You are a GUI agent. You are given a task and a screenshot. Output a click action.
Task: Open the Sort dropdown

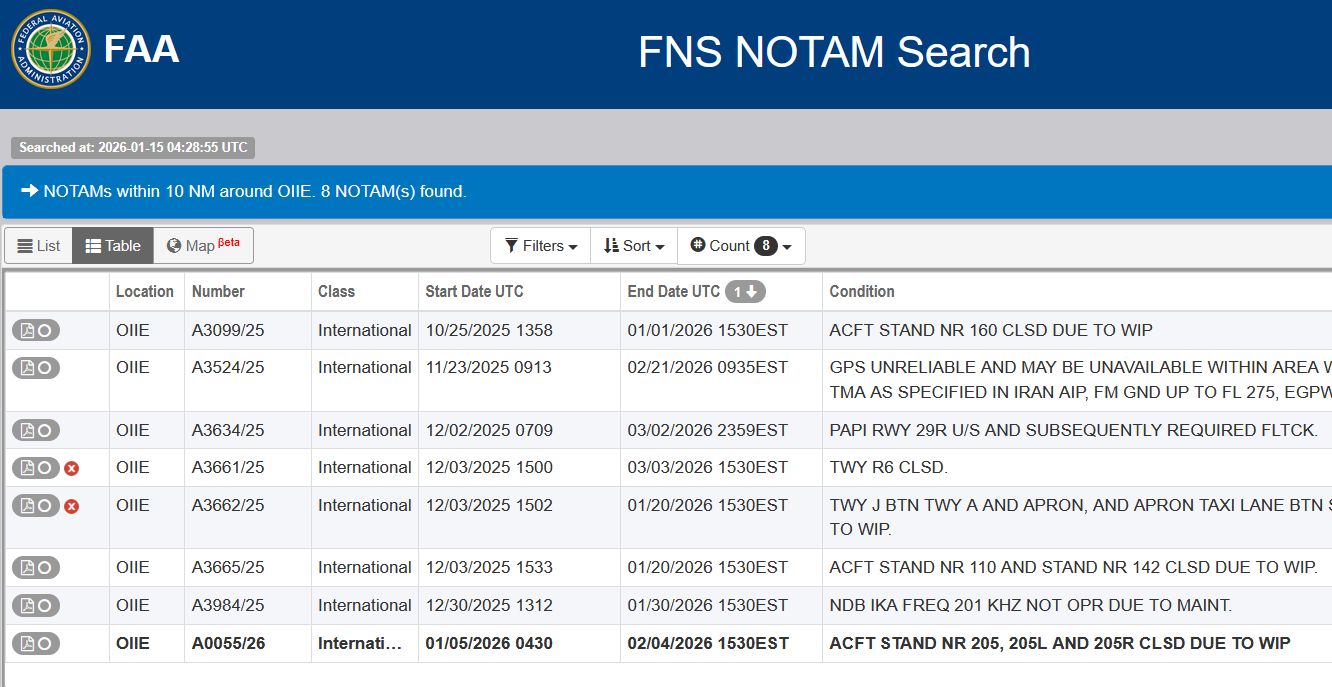(634, 246)
